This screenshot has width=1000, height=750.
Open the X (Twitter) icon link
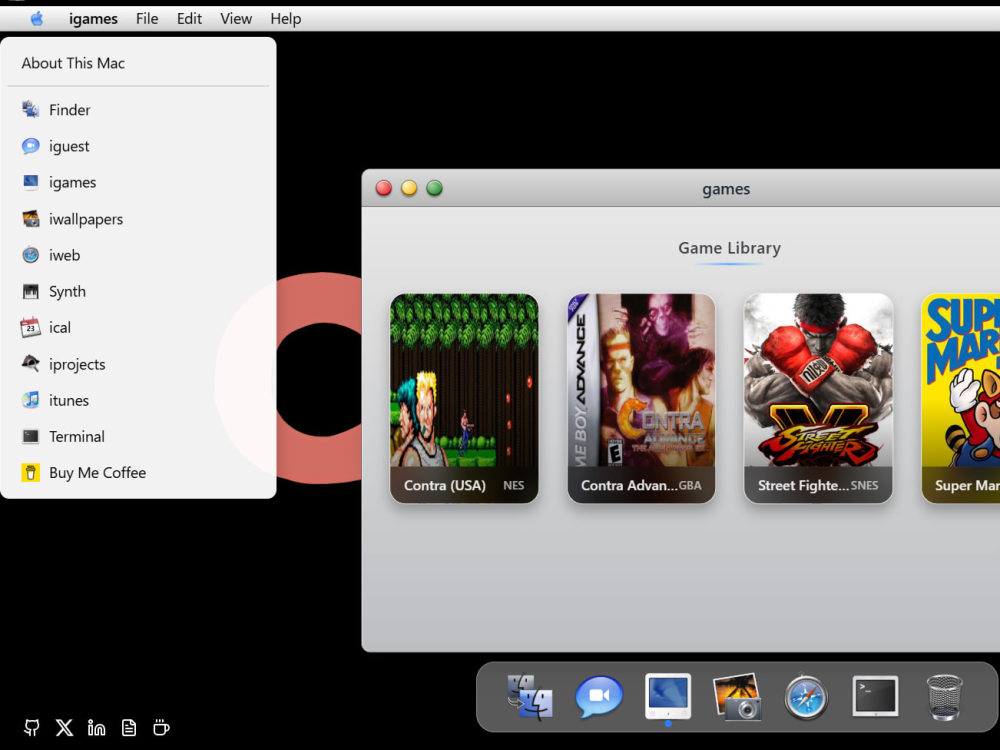[64, 728]
